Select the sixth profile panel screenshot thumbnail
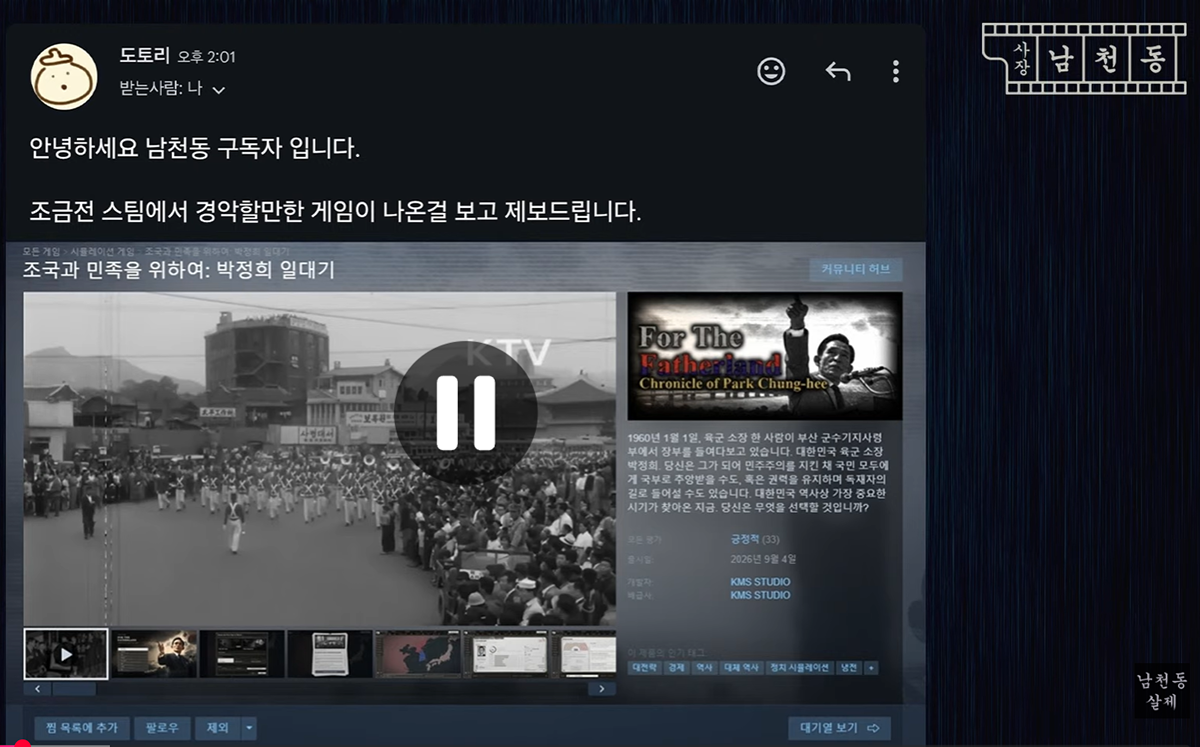The image size is (1200, 747). click(505, 654)
